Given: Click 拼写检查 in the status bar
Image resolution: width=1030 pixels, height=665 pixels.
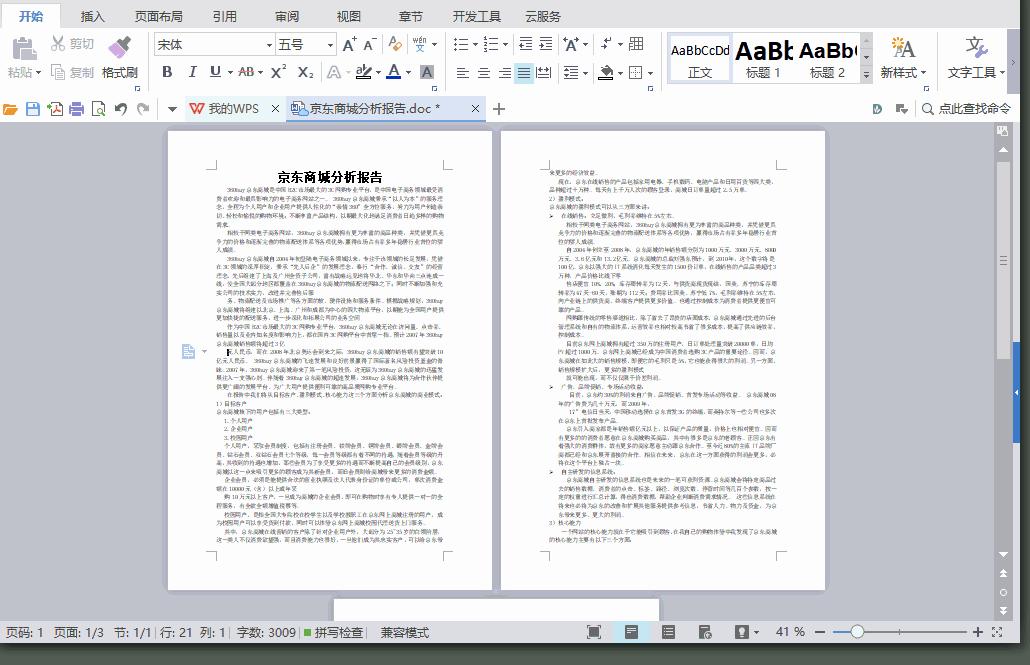Looking at the screenshot, I should click(334, 632).
